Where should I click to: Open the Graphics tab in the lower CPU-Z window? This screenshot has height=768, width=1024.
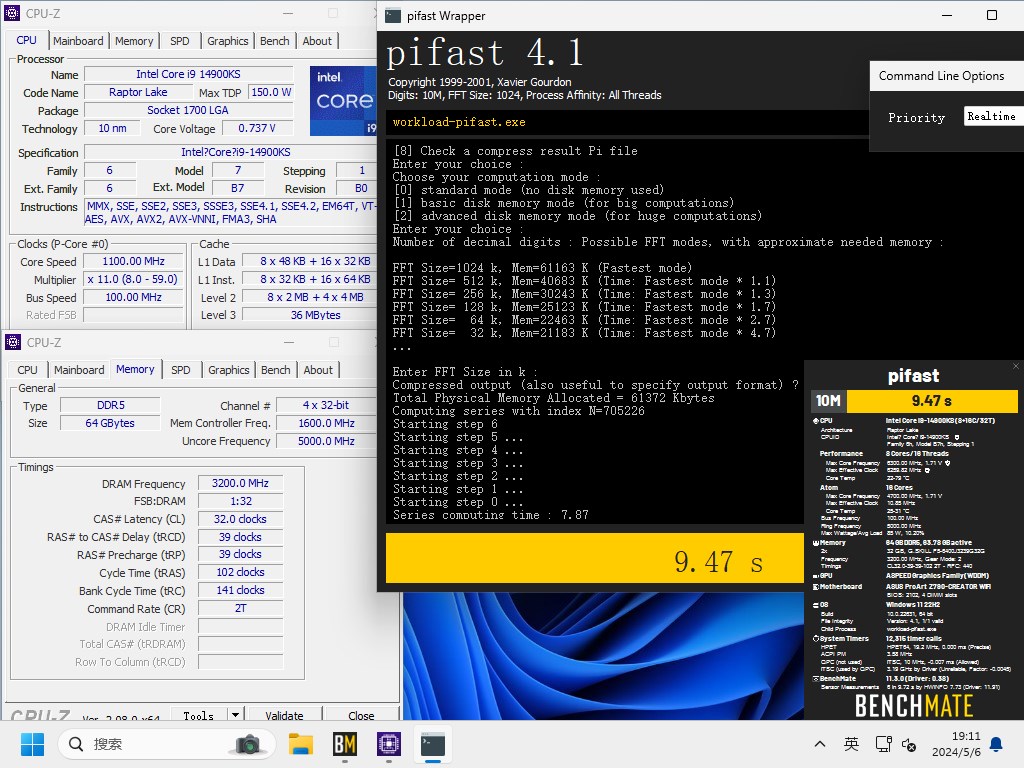click(229, 370)
